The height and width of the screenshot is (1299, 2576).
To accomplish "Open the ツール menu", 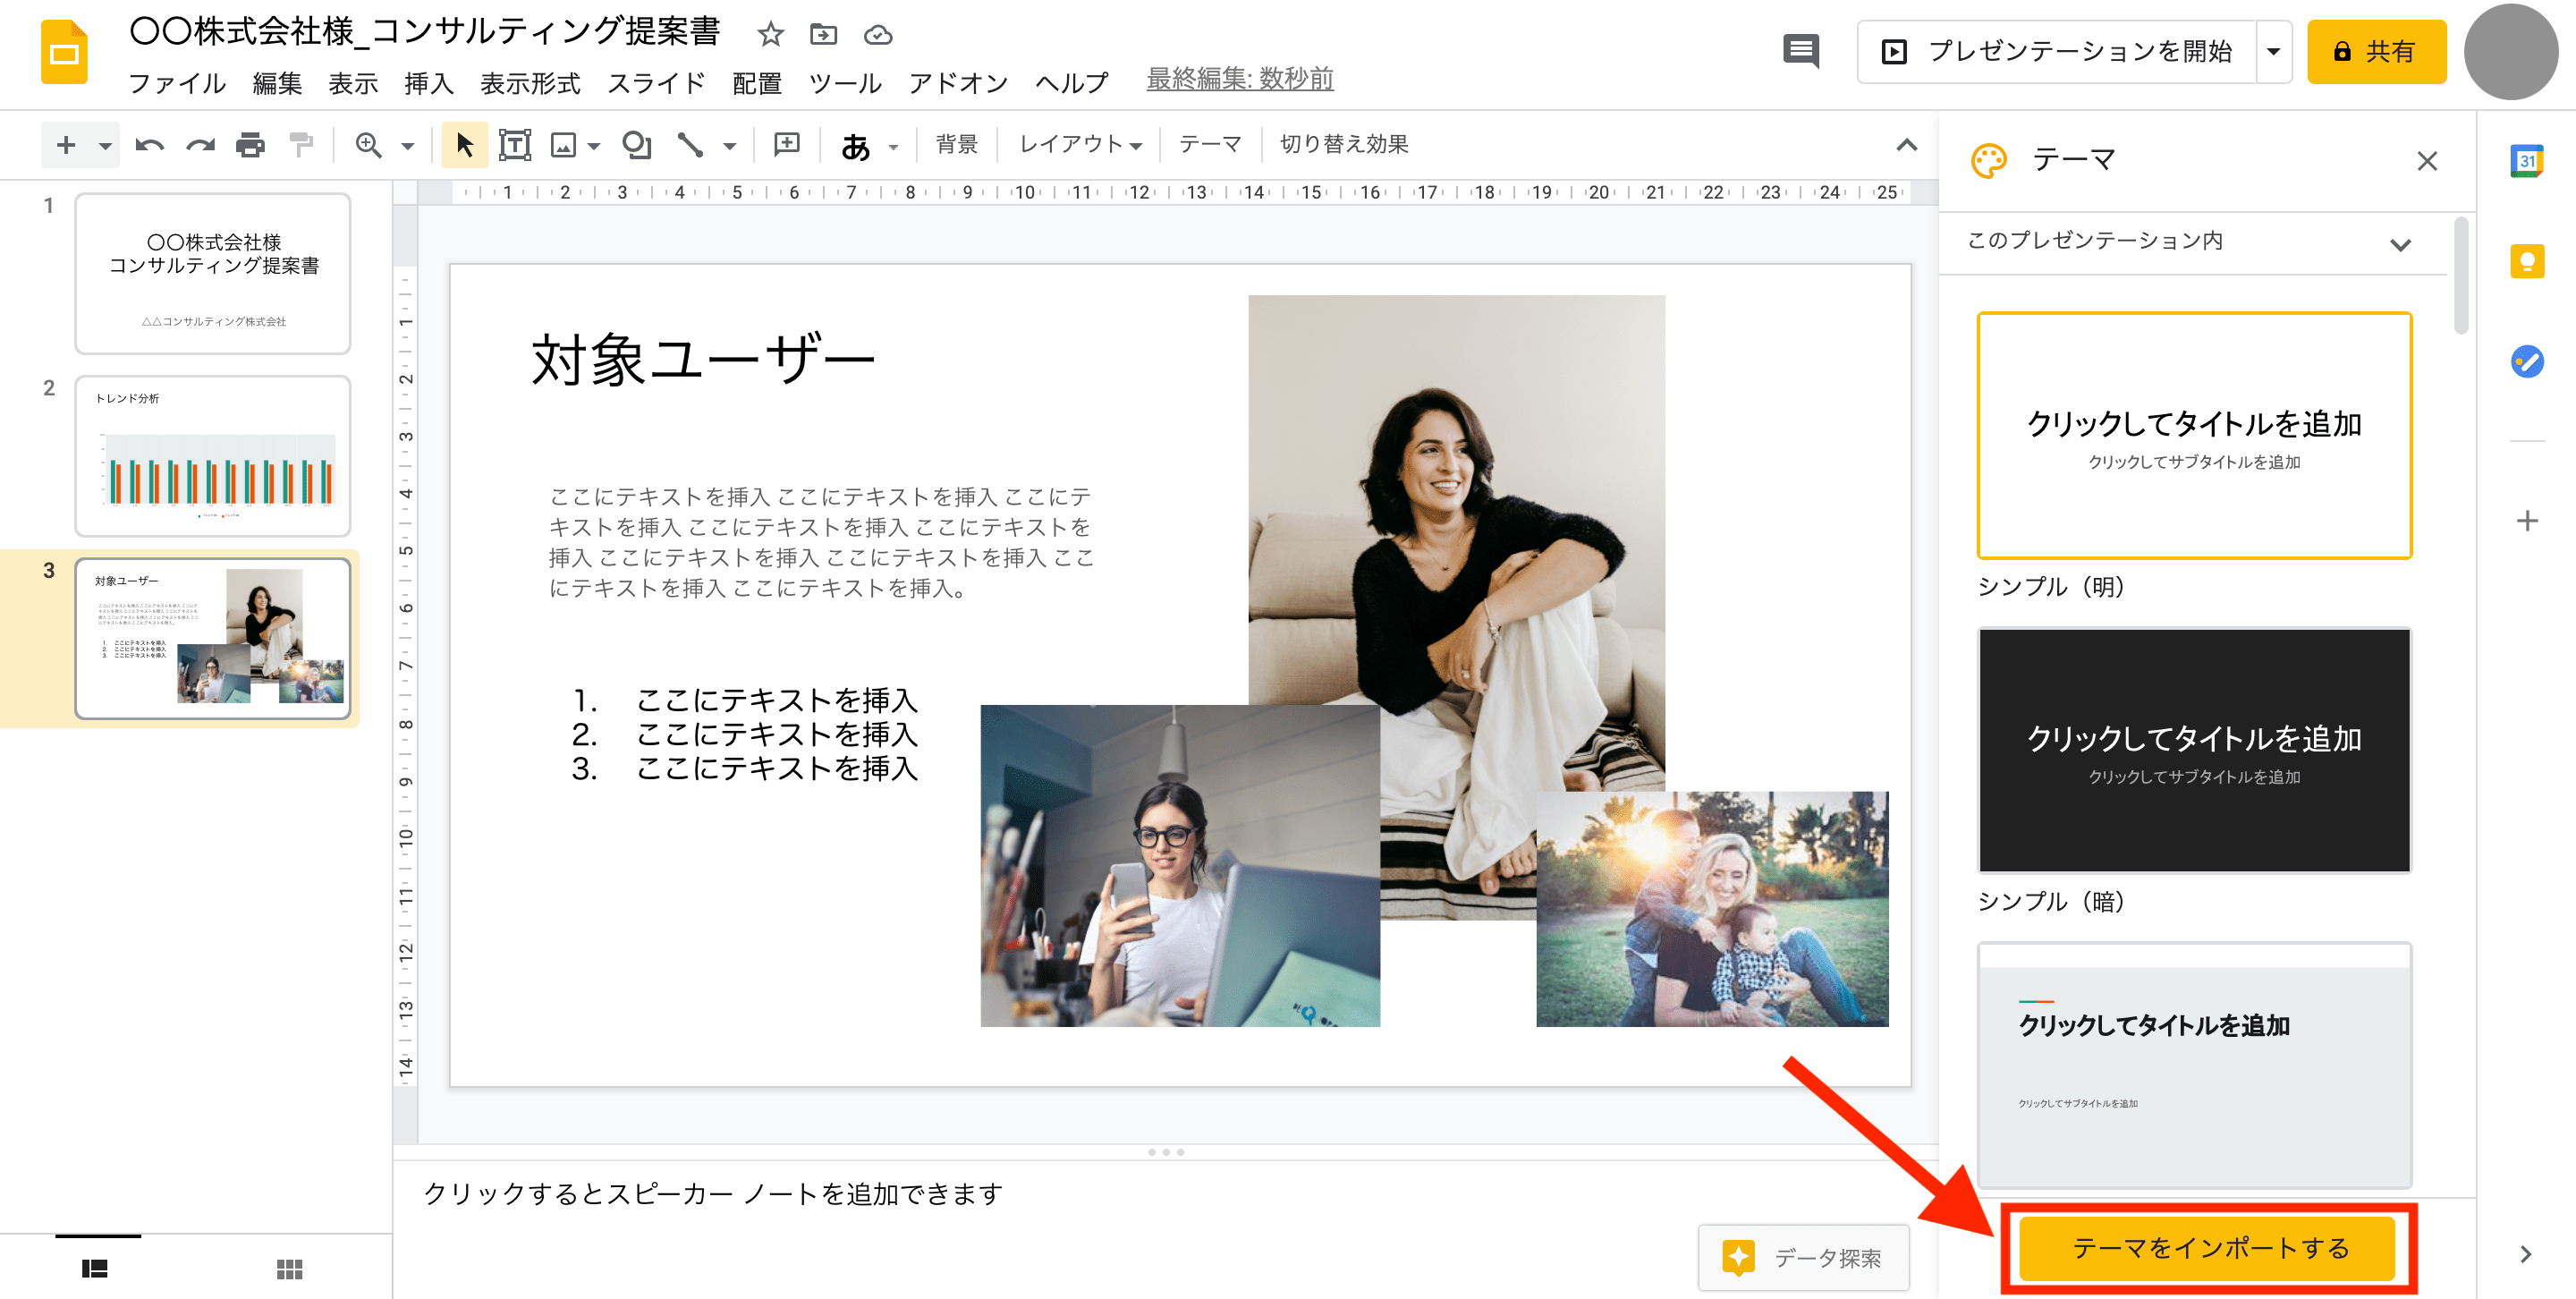I will [845, 82].
